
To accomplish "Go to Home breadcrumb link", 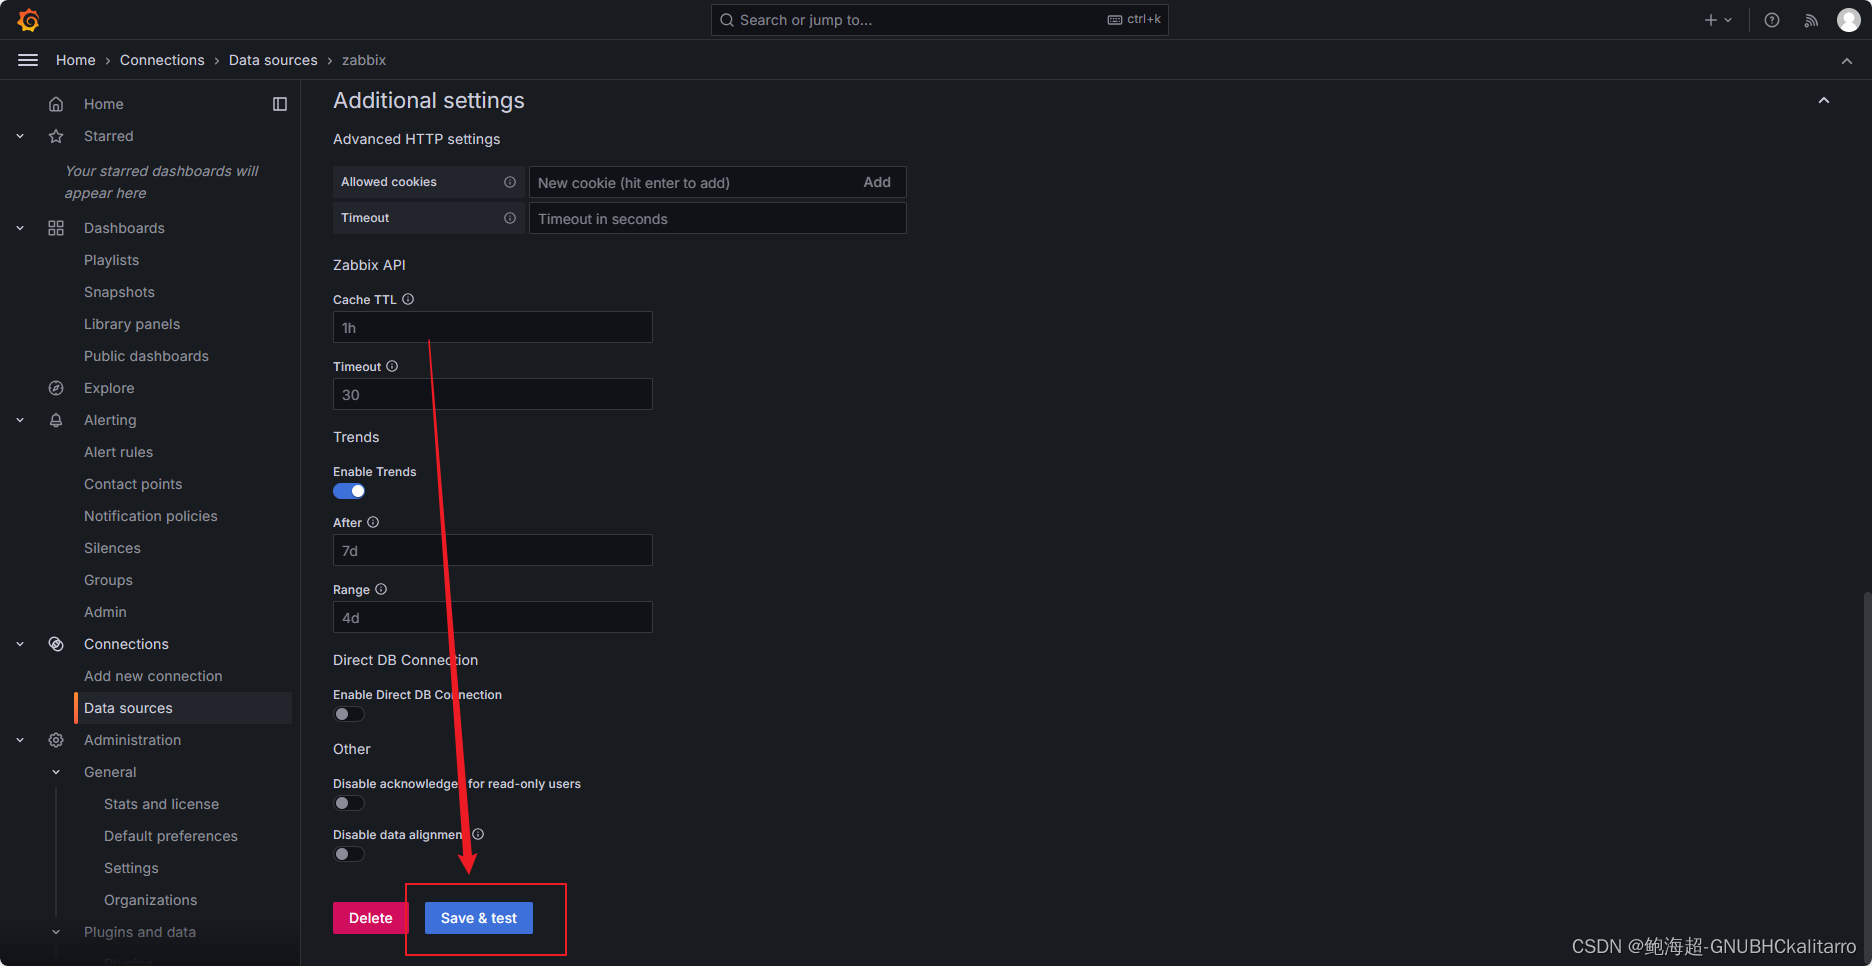I will (x=76, y=60).
